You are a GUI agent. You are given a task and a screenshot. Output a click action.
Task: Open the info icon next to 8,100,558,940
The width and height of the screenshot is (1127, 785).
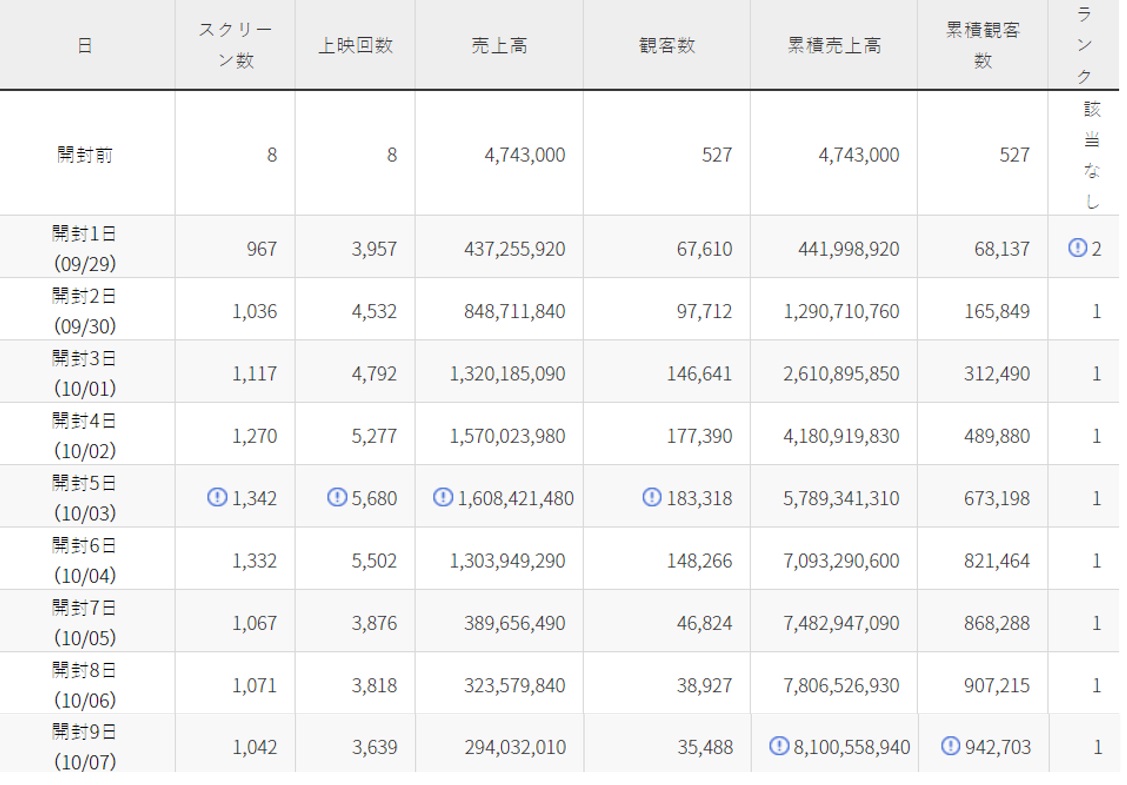click(x=780, y=746)
